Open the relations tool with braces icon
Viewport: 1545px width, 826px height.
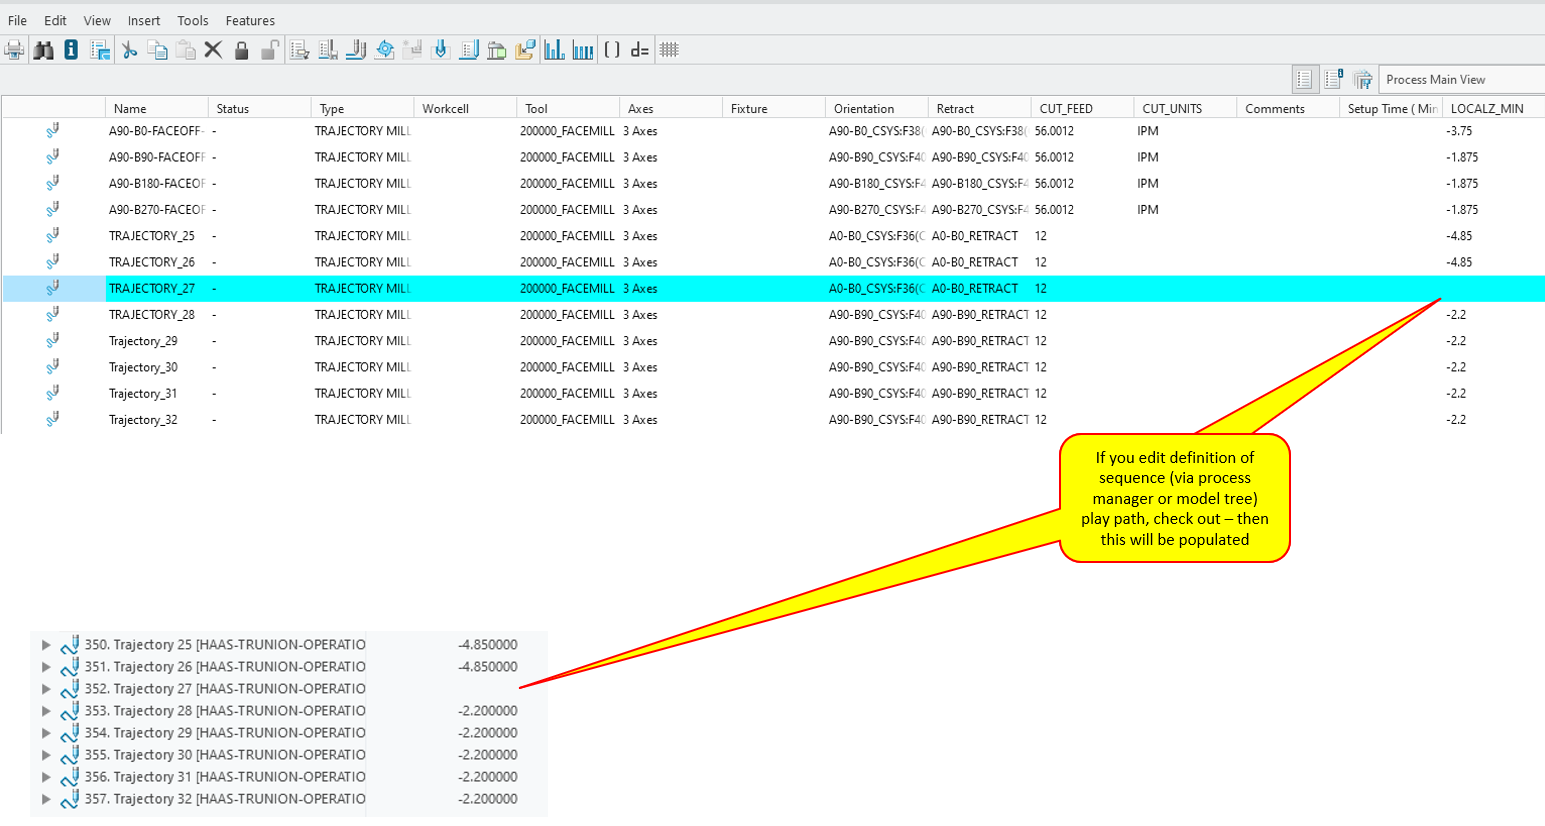pyautogui.click(x=612, y=49)
